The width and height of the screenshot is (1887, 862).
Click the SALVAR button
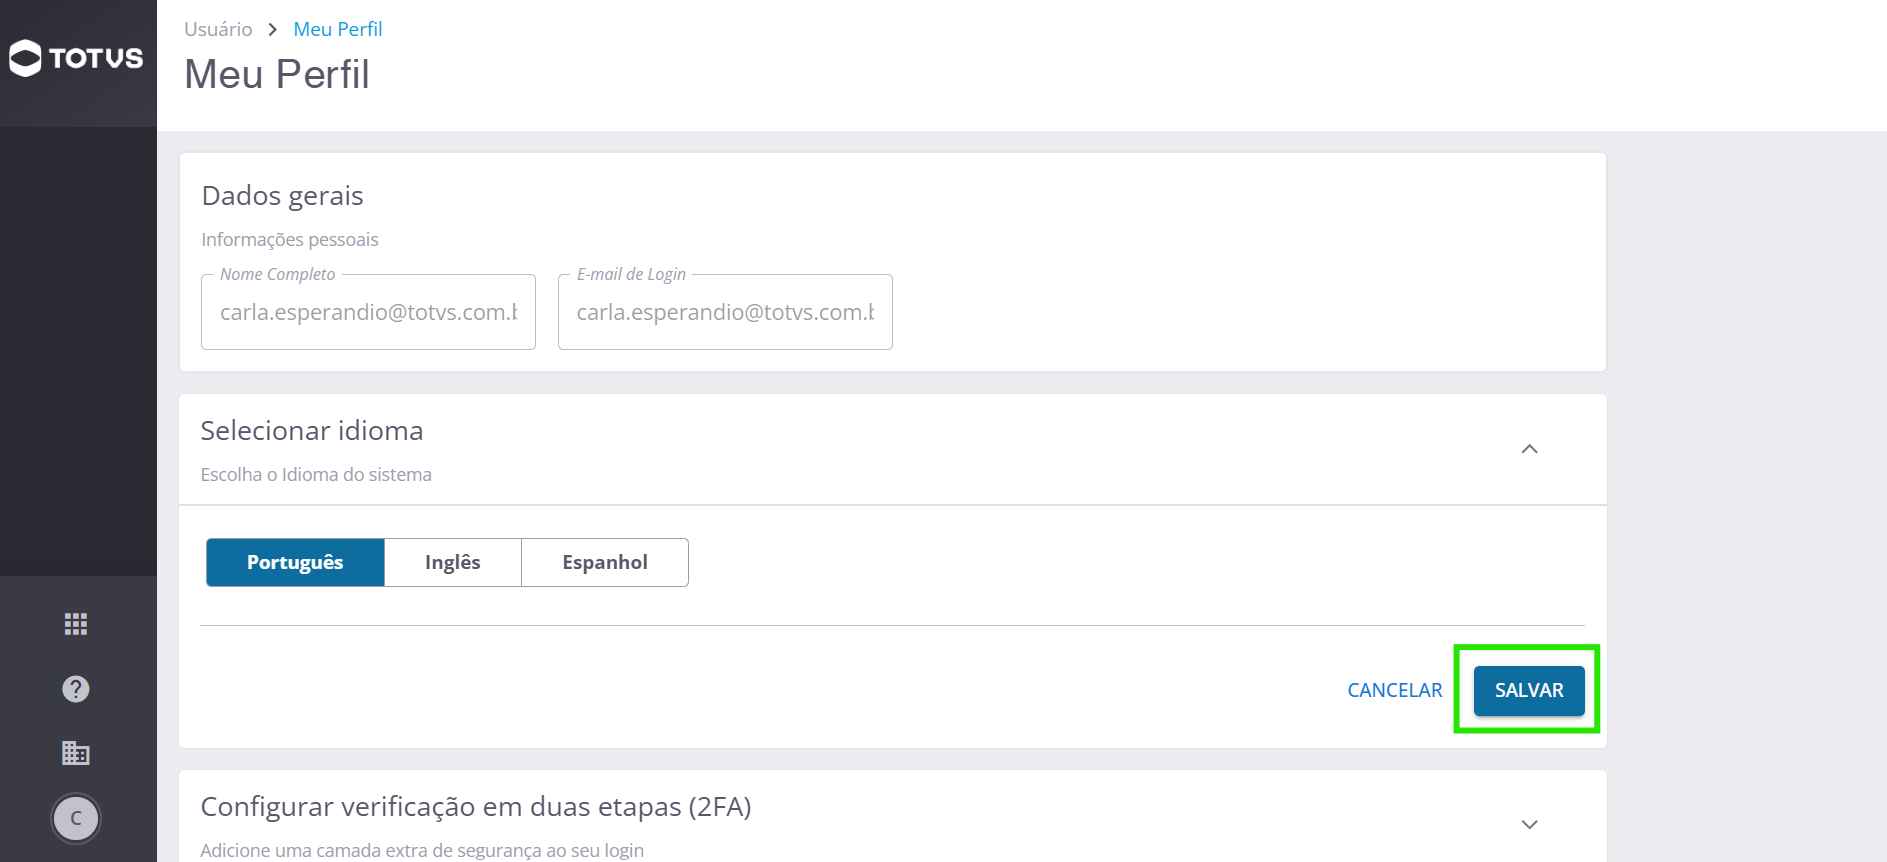pyautogui.click(x=1529, y=690)
